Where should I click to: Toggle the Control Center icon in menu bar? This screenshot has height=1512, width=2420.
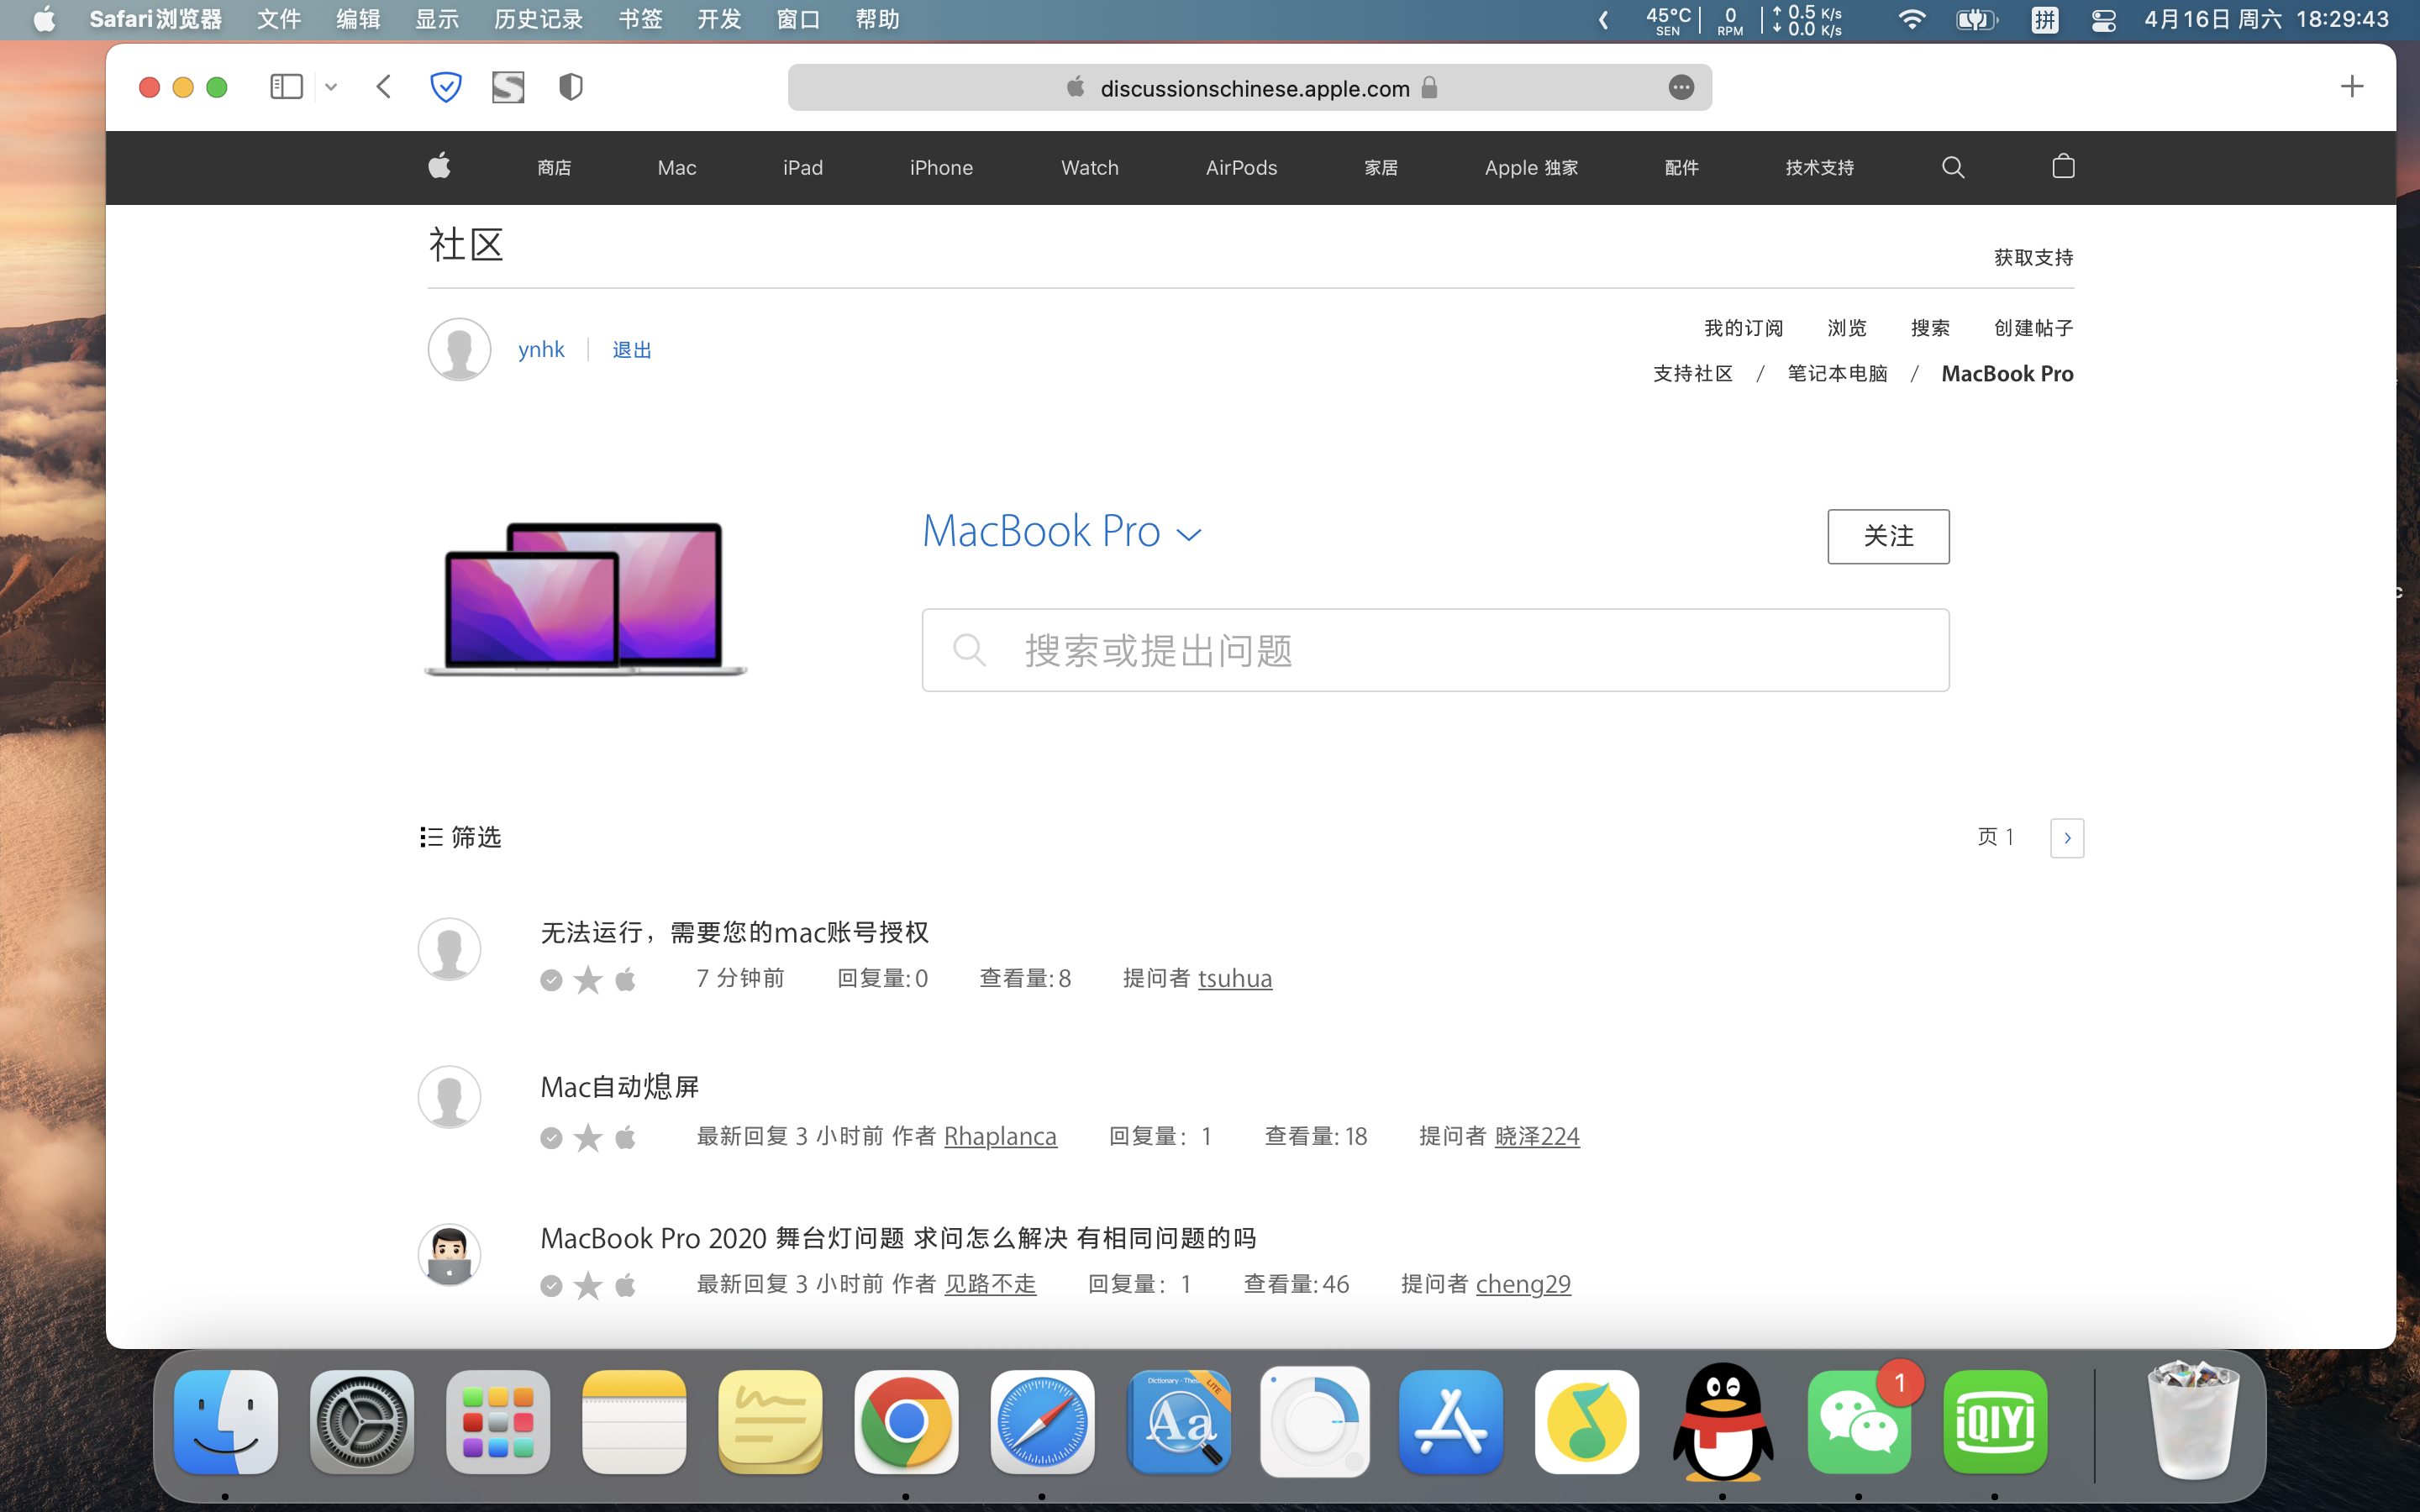pyautogui.click(x=2102, y=20)
